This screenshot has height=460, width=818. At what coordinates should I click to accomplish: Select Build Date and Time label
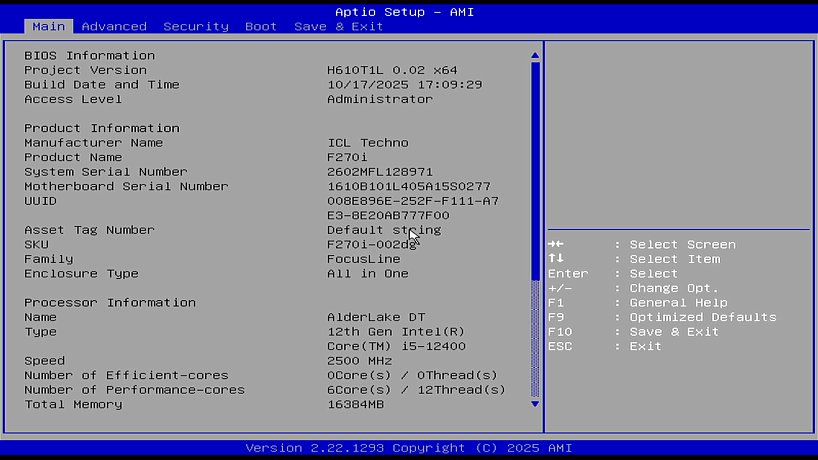(x=102, y=84)
